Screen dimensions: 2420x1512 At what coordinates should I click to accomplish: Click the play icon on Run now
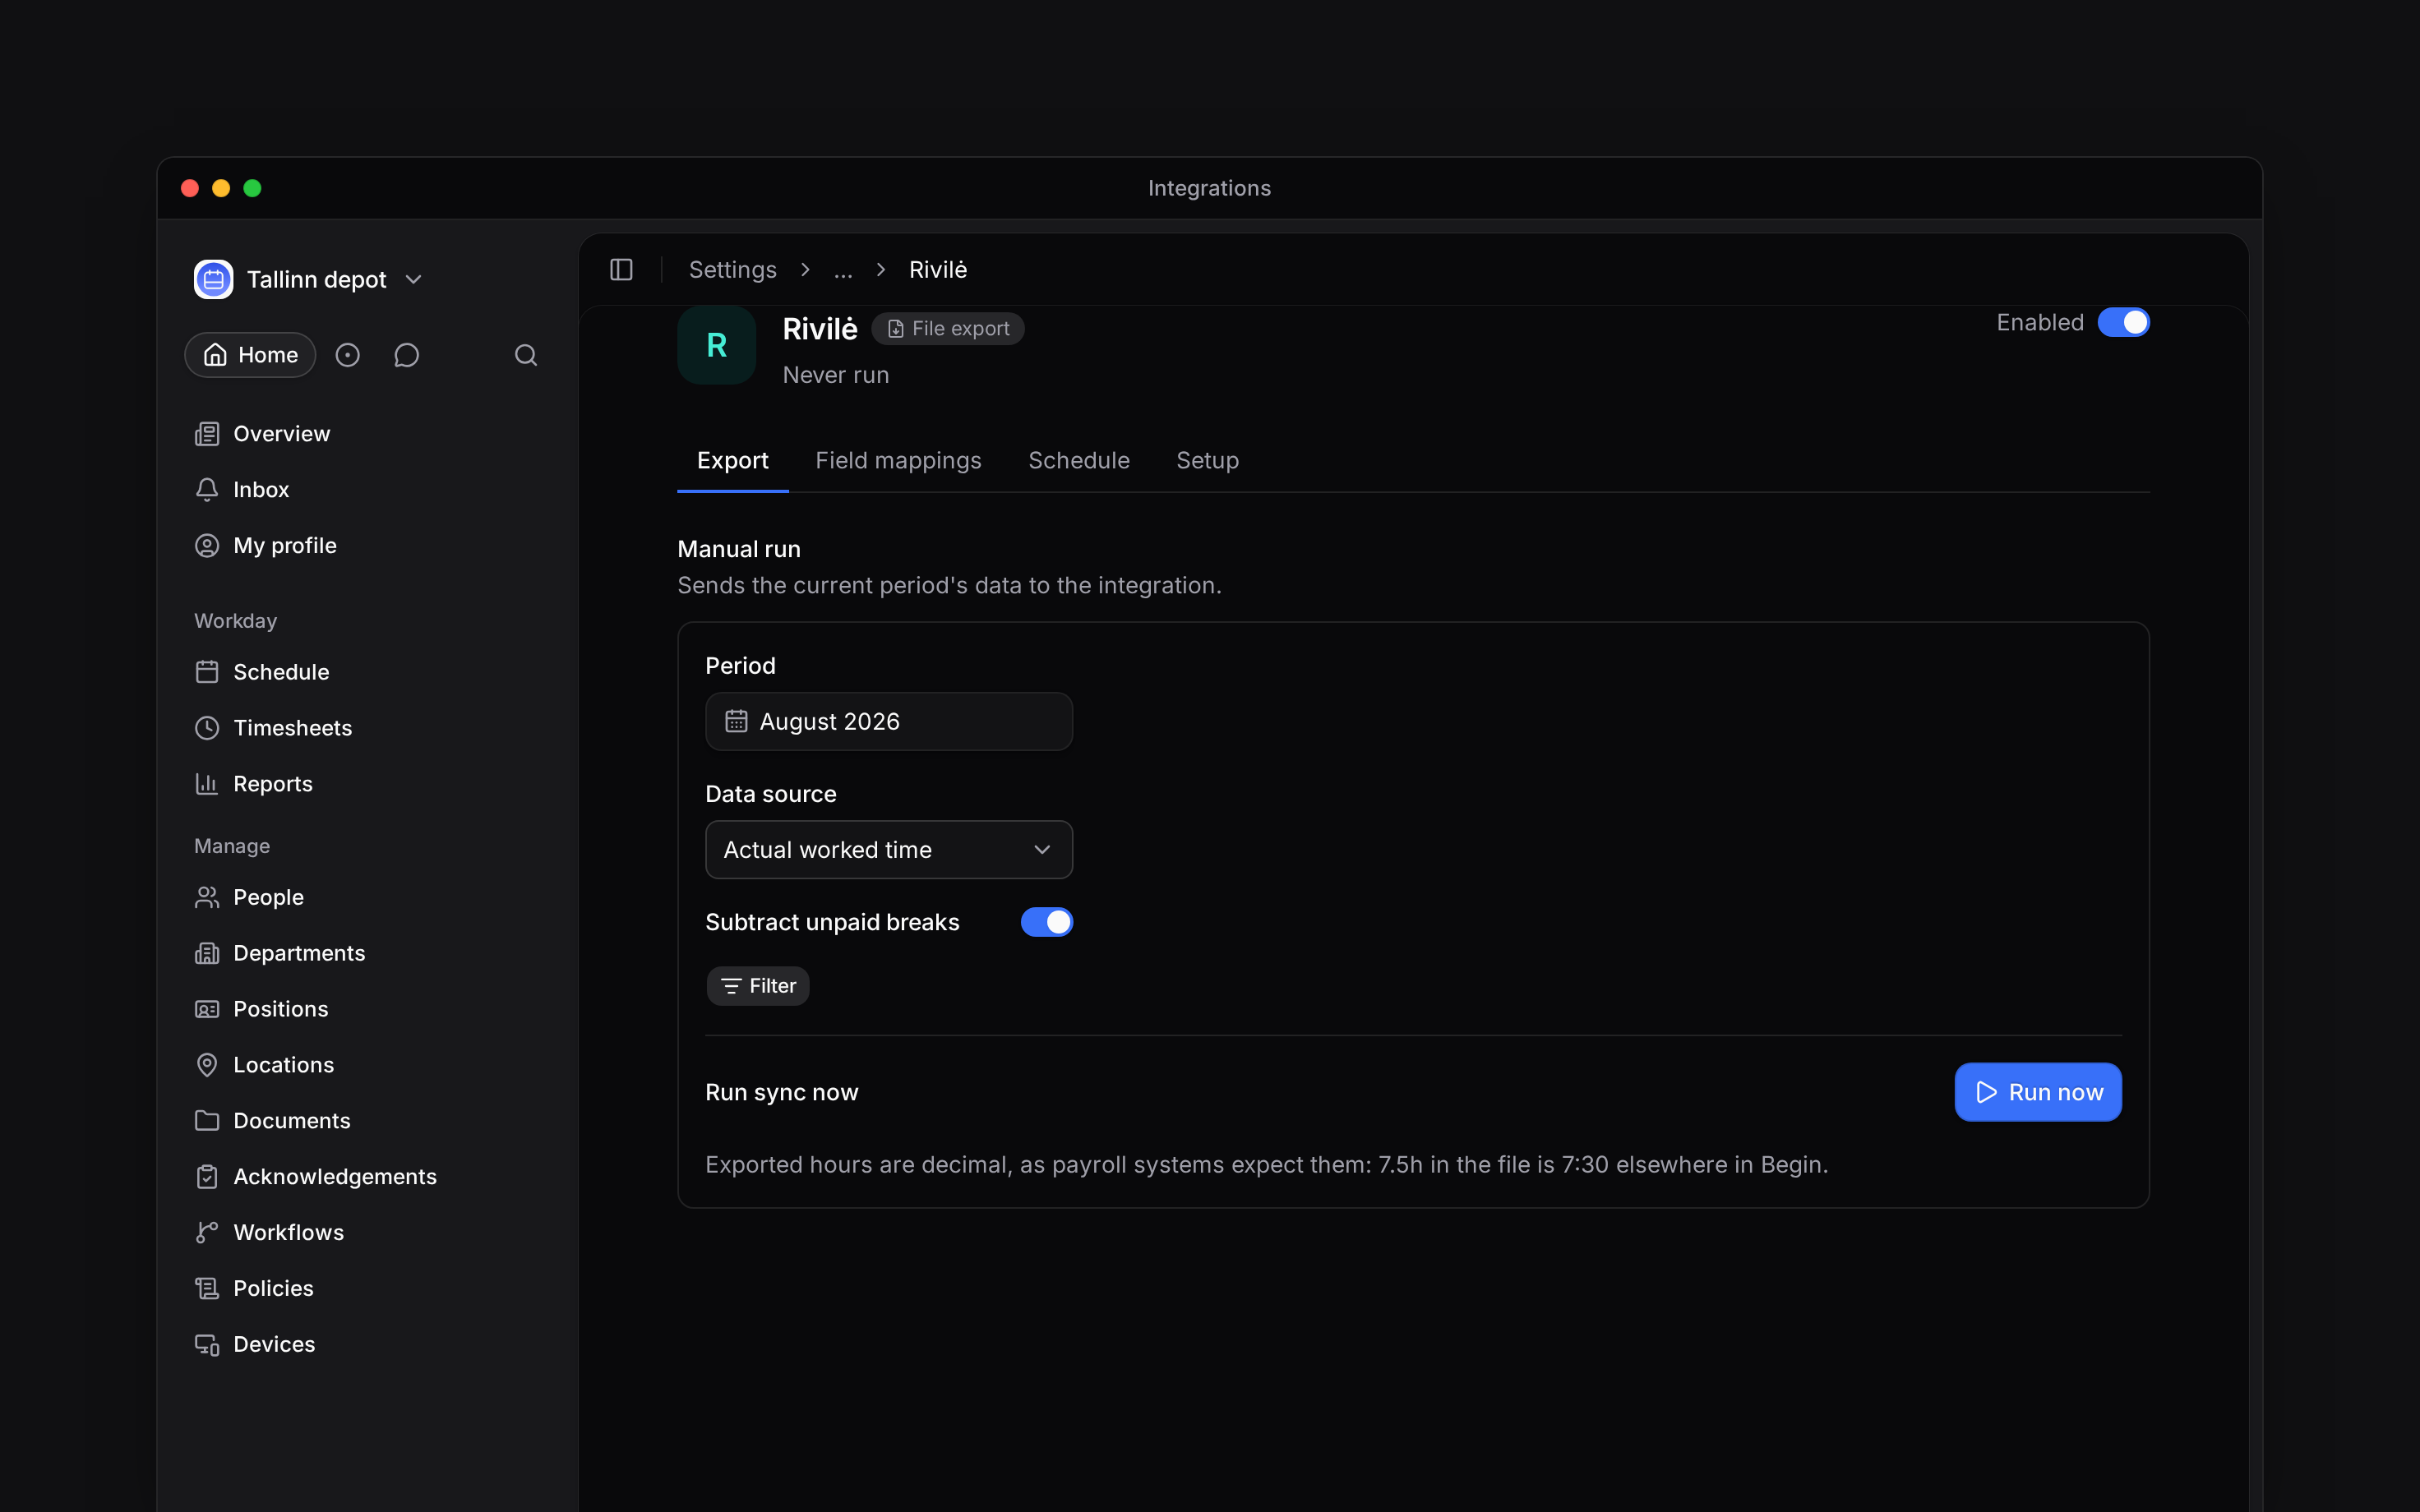click(1986, 1092)
